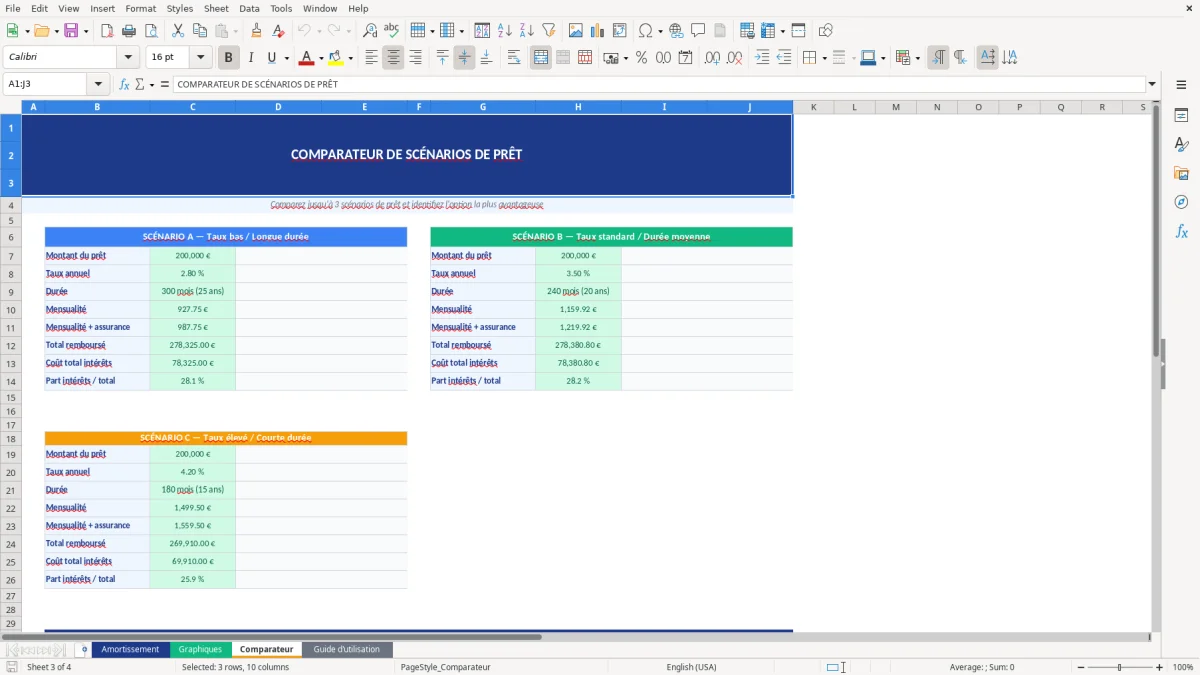This screenshot has height=675, width=1200.
Task: Toggle underline formatting
Action: point(270,57)
